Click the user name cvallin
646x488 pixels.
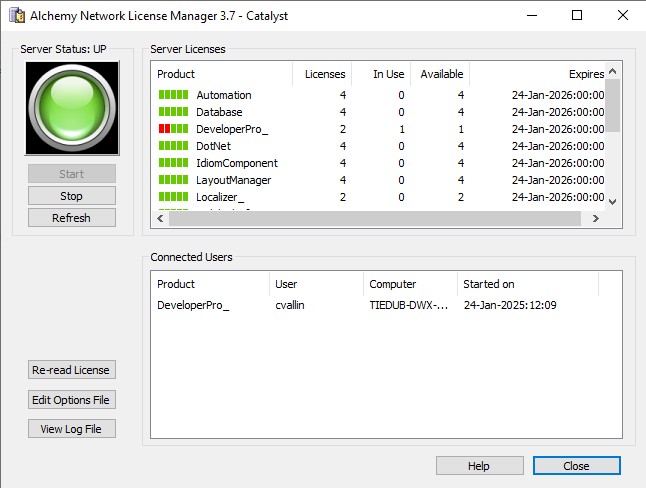[290, 305]
